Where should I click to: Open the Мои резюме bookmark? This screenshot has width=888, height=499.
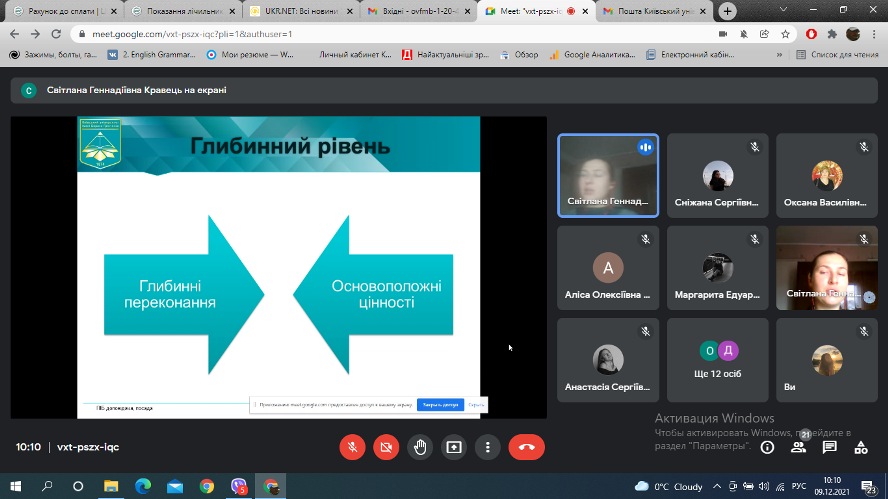coord(250,55)
